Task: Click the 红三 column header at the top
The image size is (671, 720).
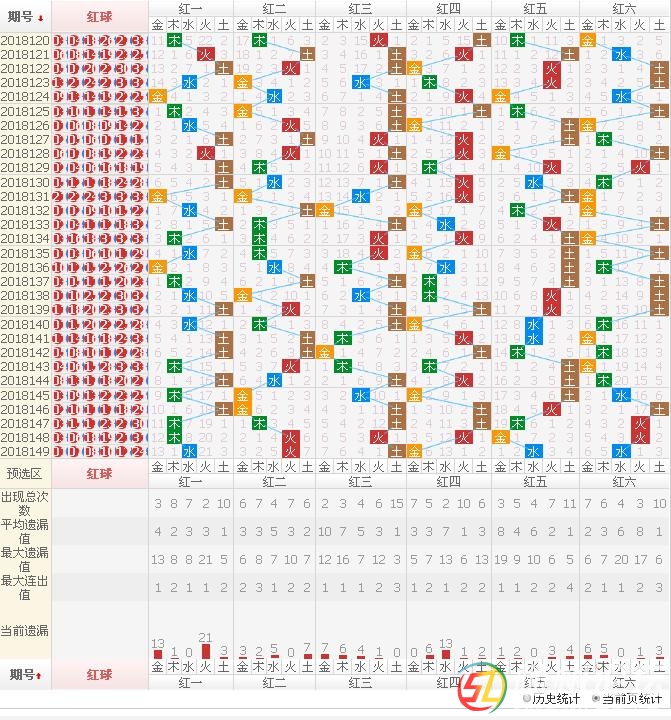Action: (x=361, y=8)
